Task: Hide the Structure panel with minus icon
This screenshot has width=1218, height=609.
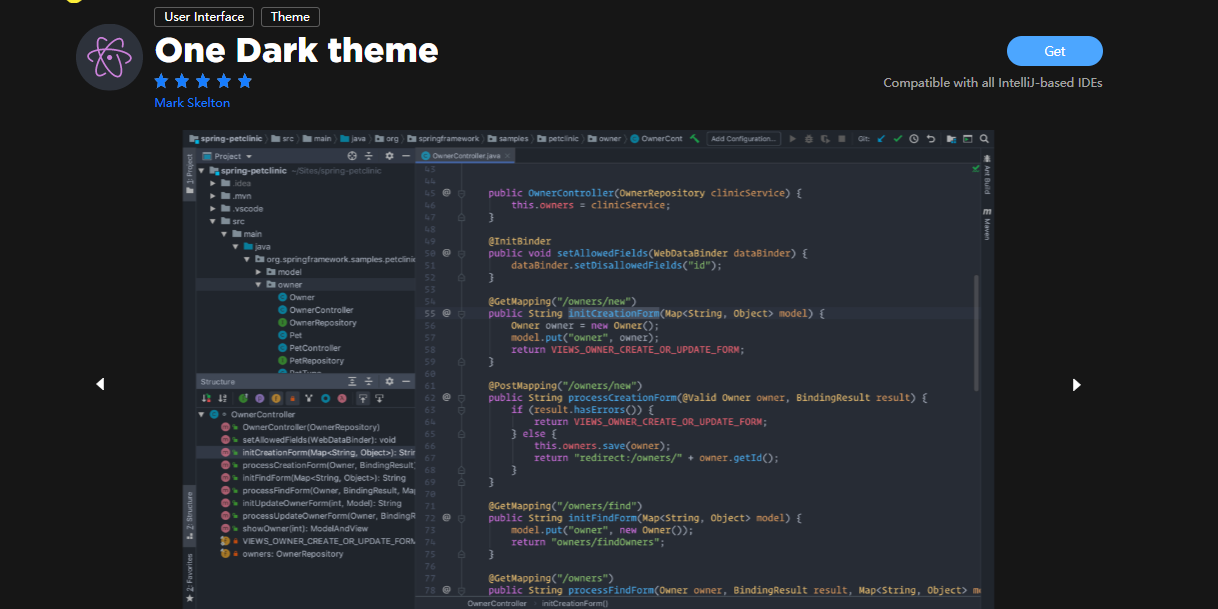Action: [x=405, y=382]
